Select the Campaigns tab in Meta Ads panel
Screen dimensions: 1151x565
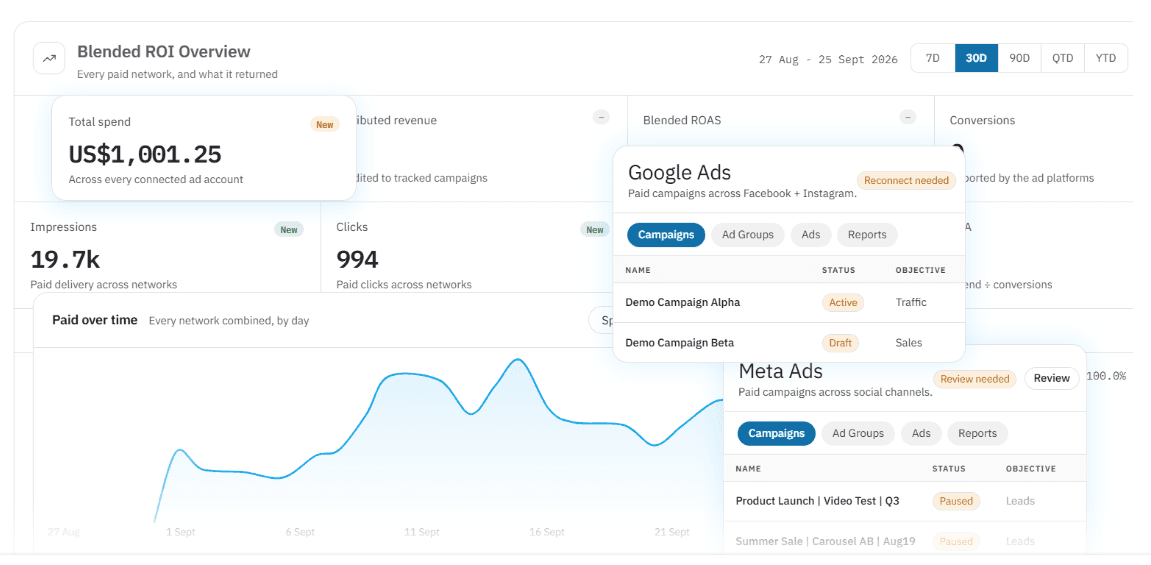[777, 434]
